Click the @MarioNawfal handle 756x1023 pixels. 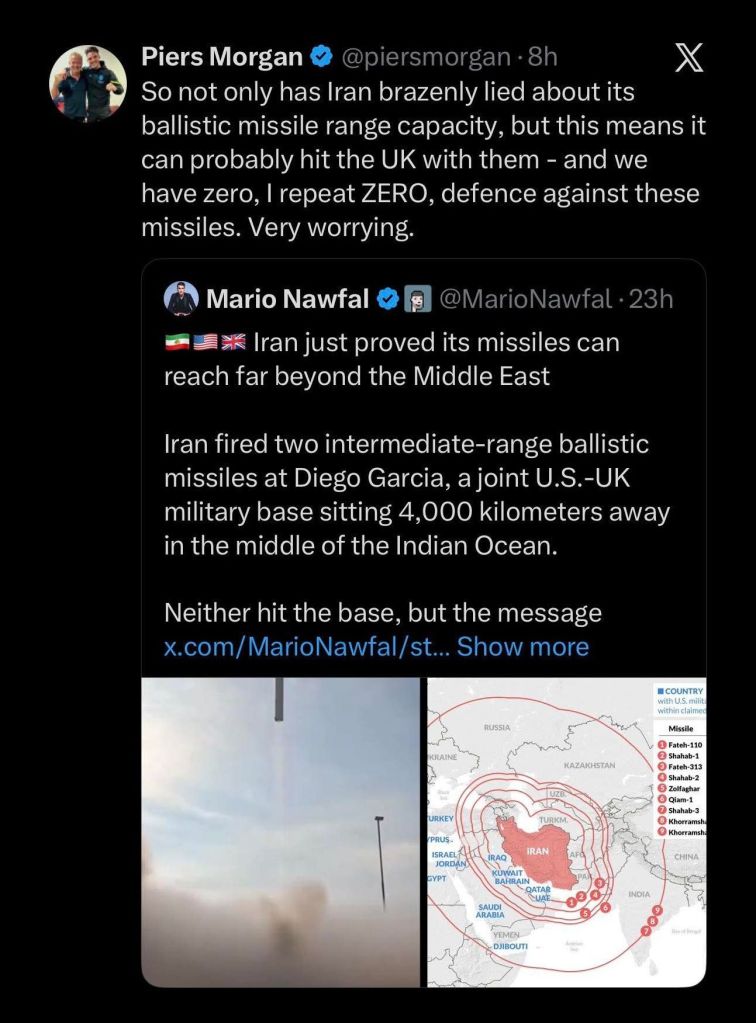coord(522,298)
